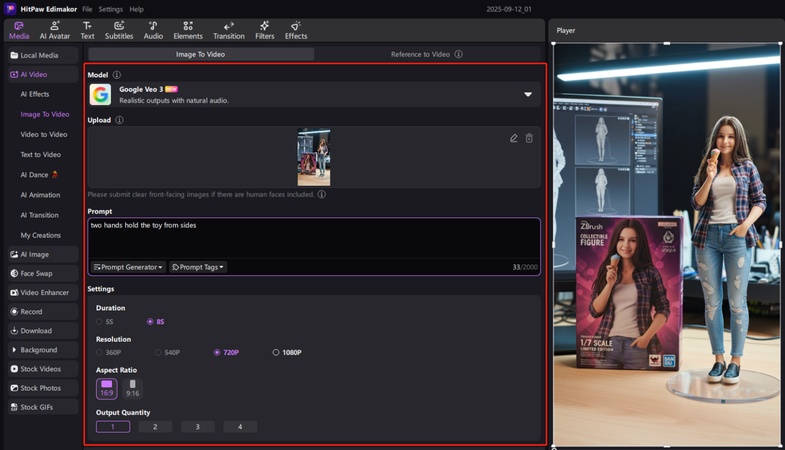The width and height of the screenshot is (785, 450).
Task: Open Stock Videos in sidebar
Action: [x=43, y=369]
